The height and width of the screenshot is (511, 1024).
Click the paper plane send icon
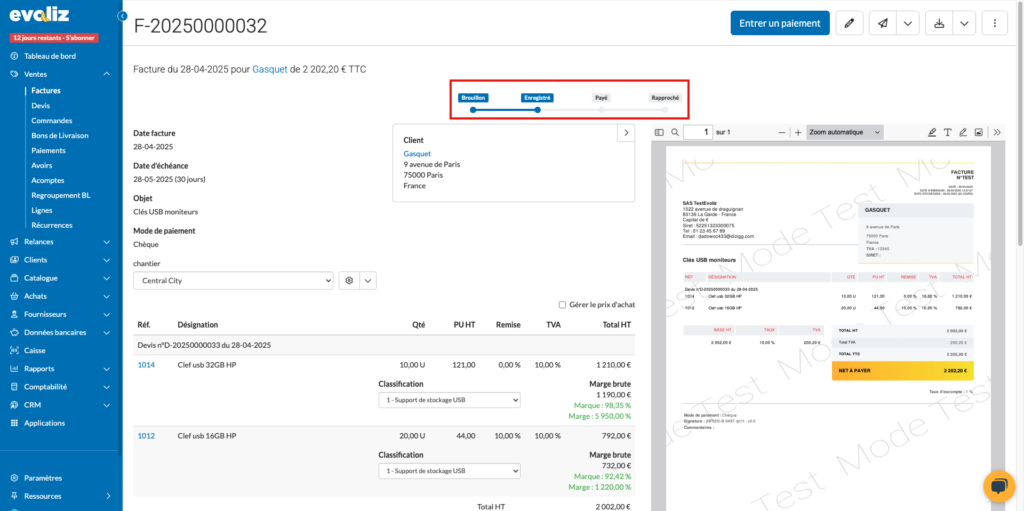tap(882, 23)
